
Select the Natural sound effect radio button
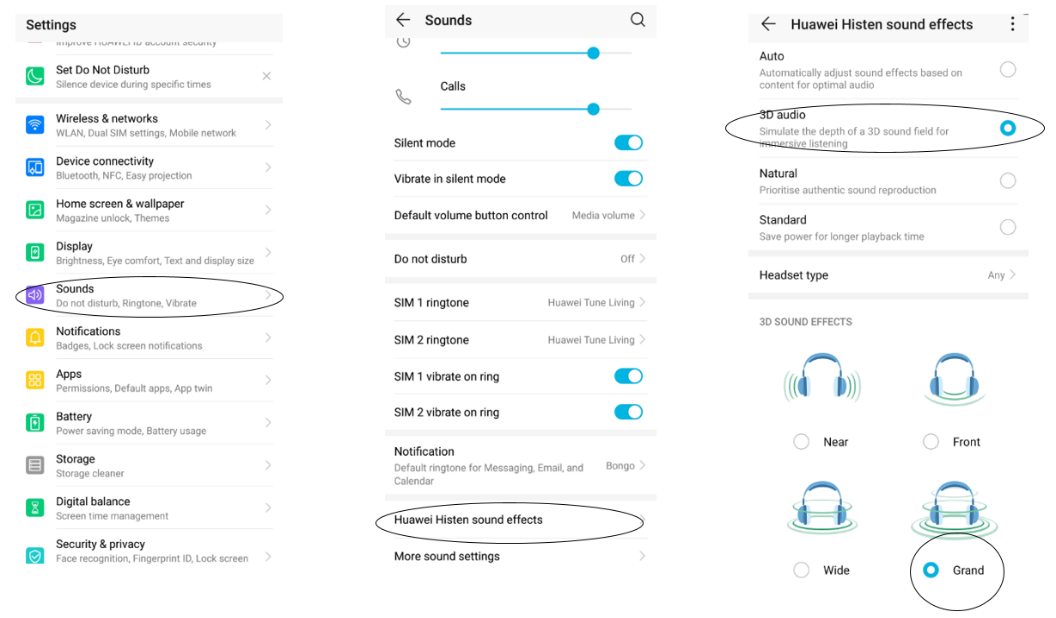1008,180
